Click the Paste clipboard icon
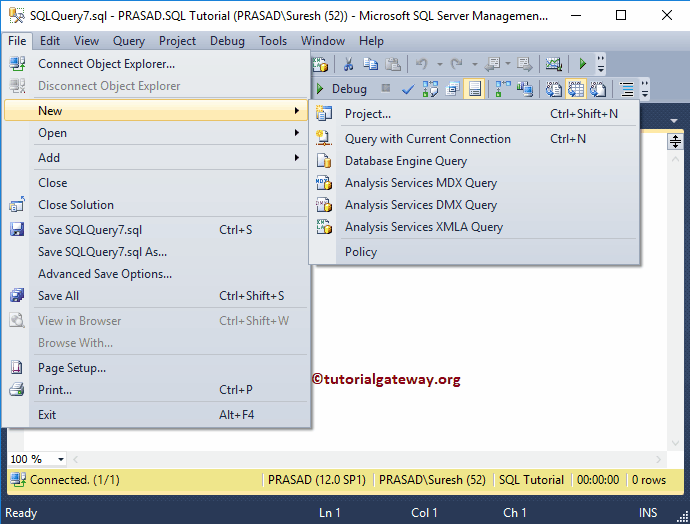The width and height of the screenshot is (690, 524). click(393, 64)
